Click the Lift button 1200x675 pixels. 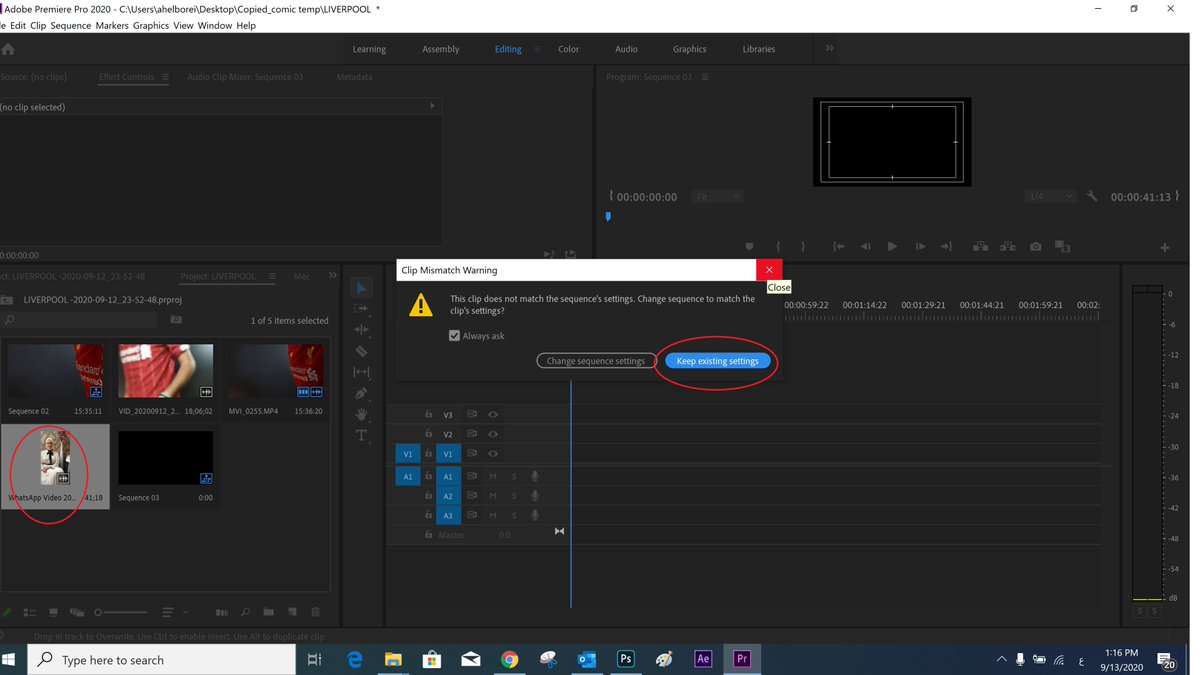pos(981,247)
